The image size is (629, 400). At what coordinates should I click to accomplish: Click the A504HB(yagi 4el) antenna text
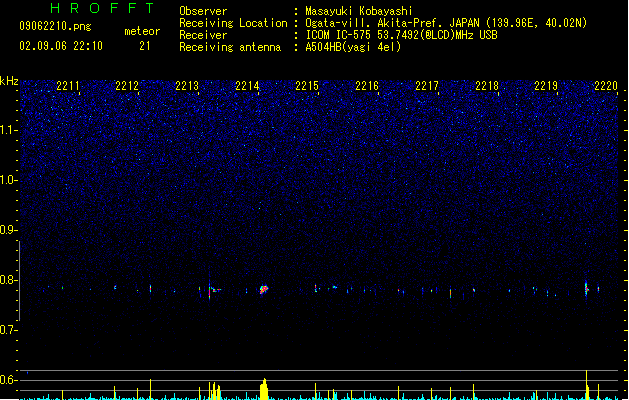353,47
